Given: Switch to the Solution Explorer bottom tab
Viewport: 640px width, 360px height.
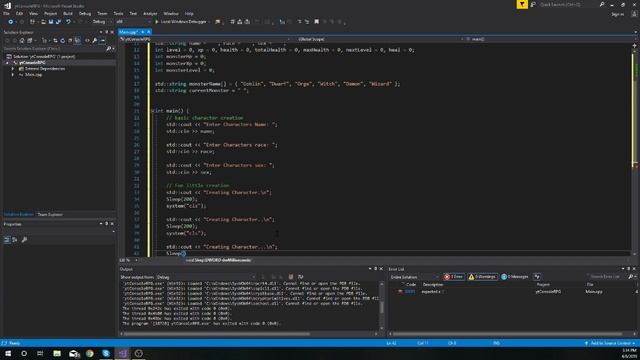Looking at the screenshot, I should [x=19, y=214].
